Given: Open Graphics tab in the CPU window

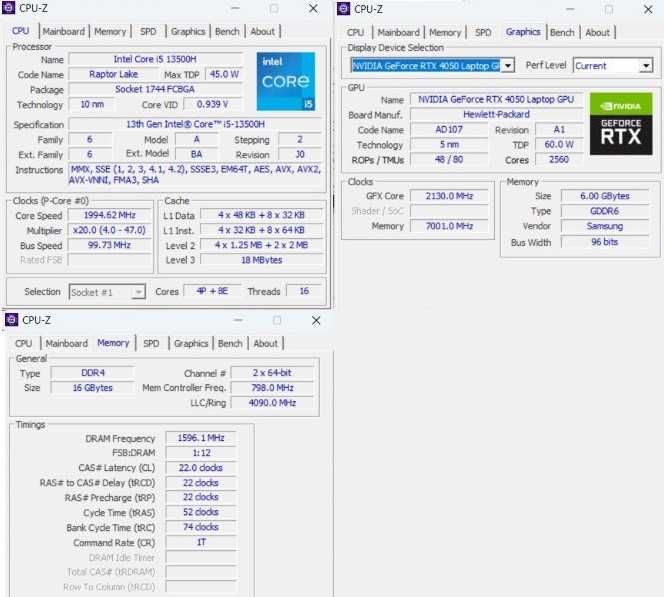Looking at the screenshot, I should [x=188, y=31].
